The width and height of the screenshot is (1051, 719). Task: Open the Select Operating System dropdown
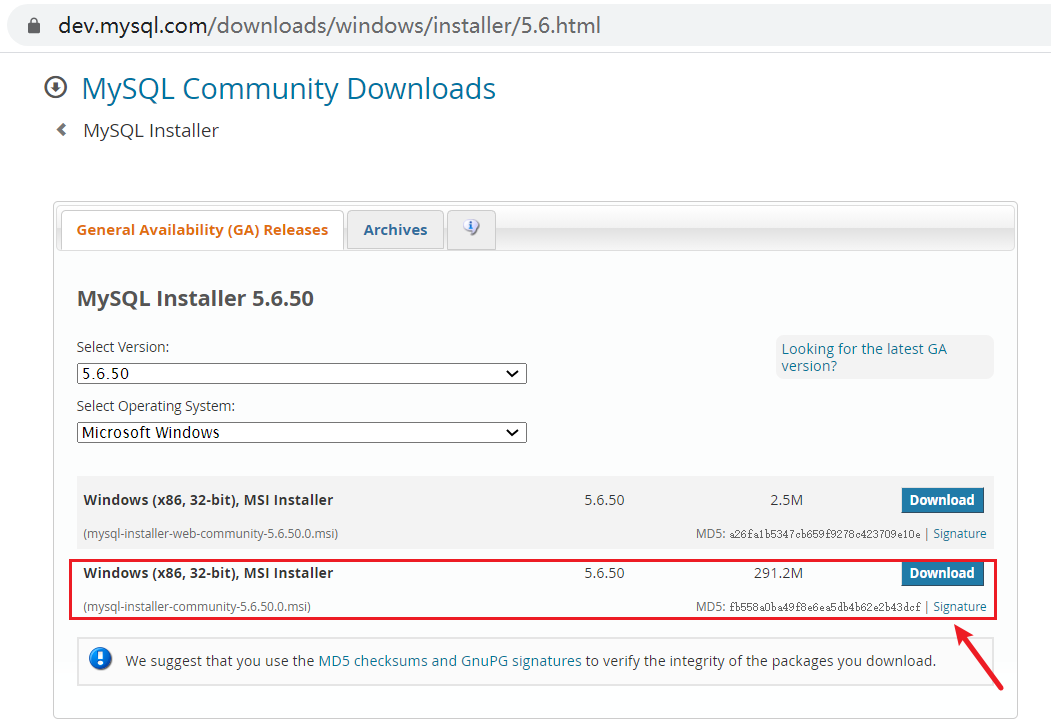coord(302,432)
